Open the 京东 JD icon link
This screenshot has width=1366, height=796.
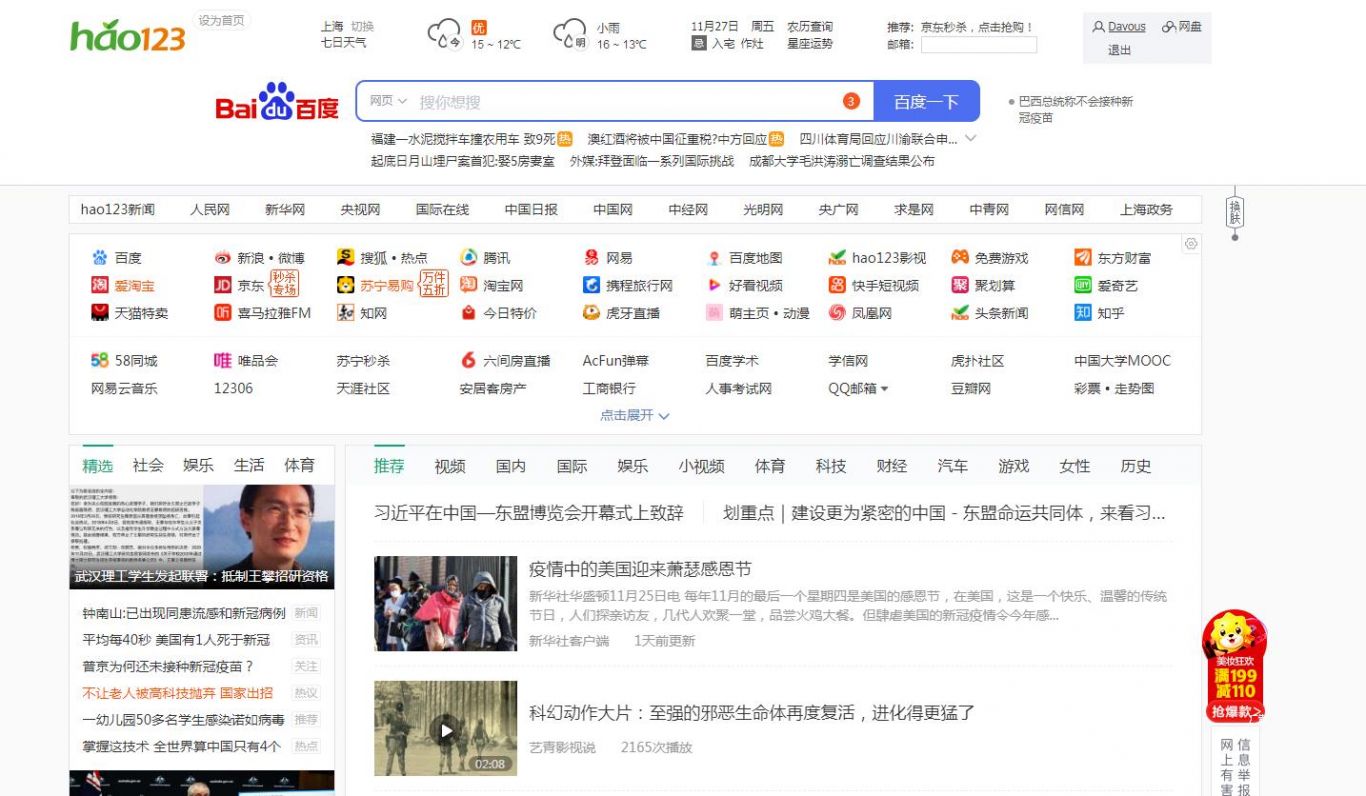tap(223, 286)
